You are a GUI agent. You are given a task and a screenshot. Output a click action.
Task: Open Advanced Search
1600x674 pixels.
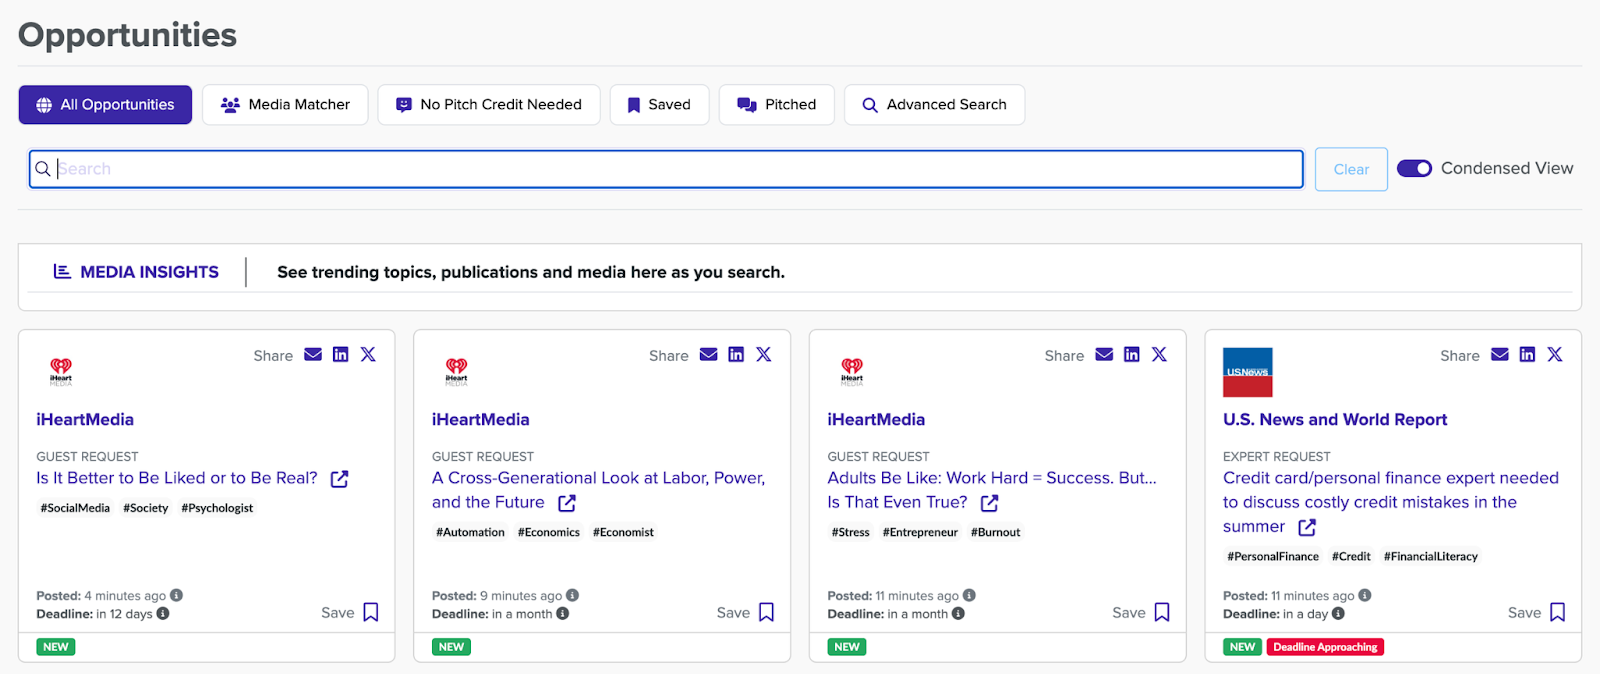coord(934,105)
